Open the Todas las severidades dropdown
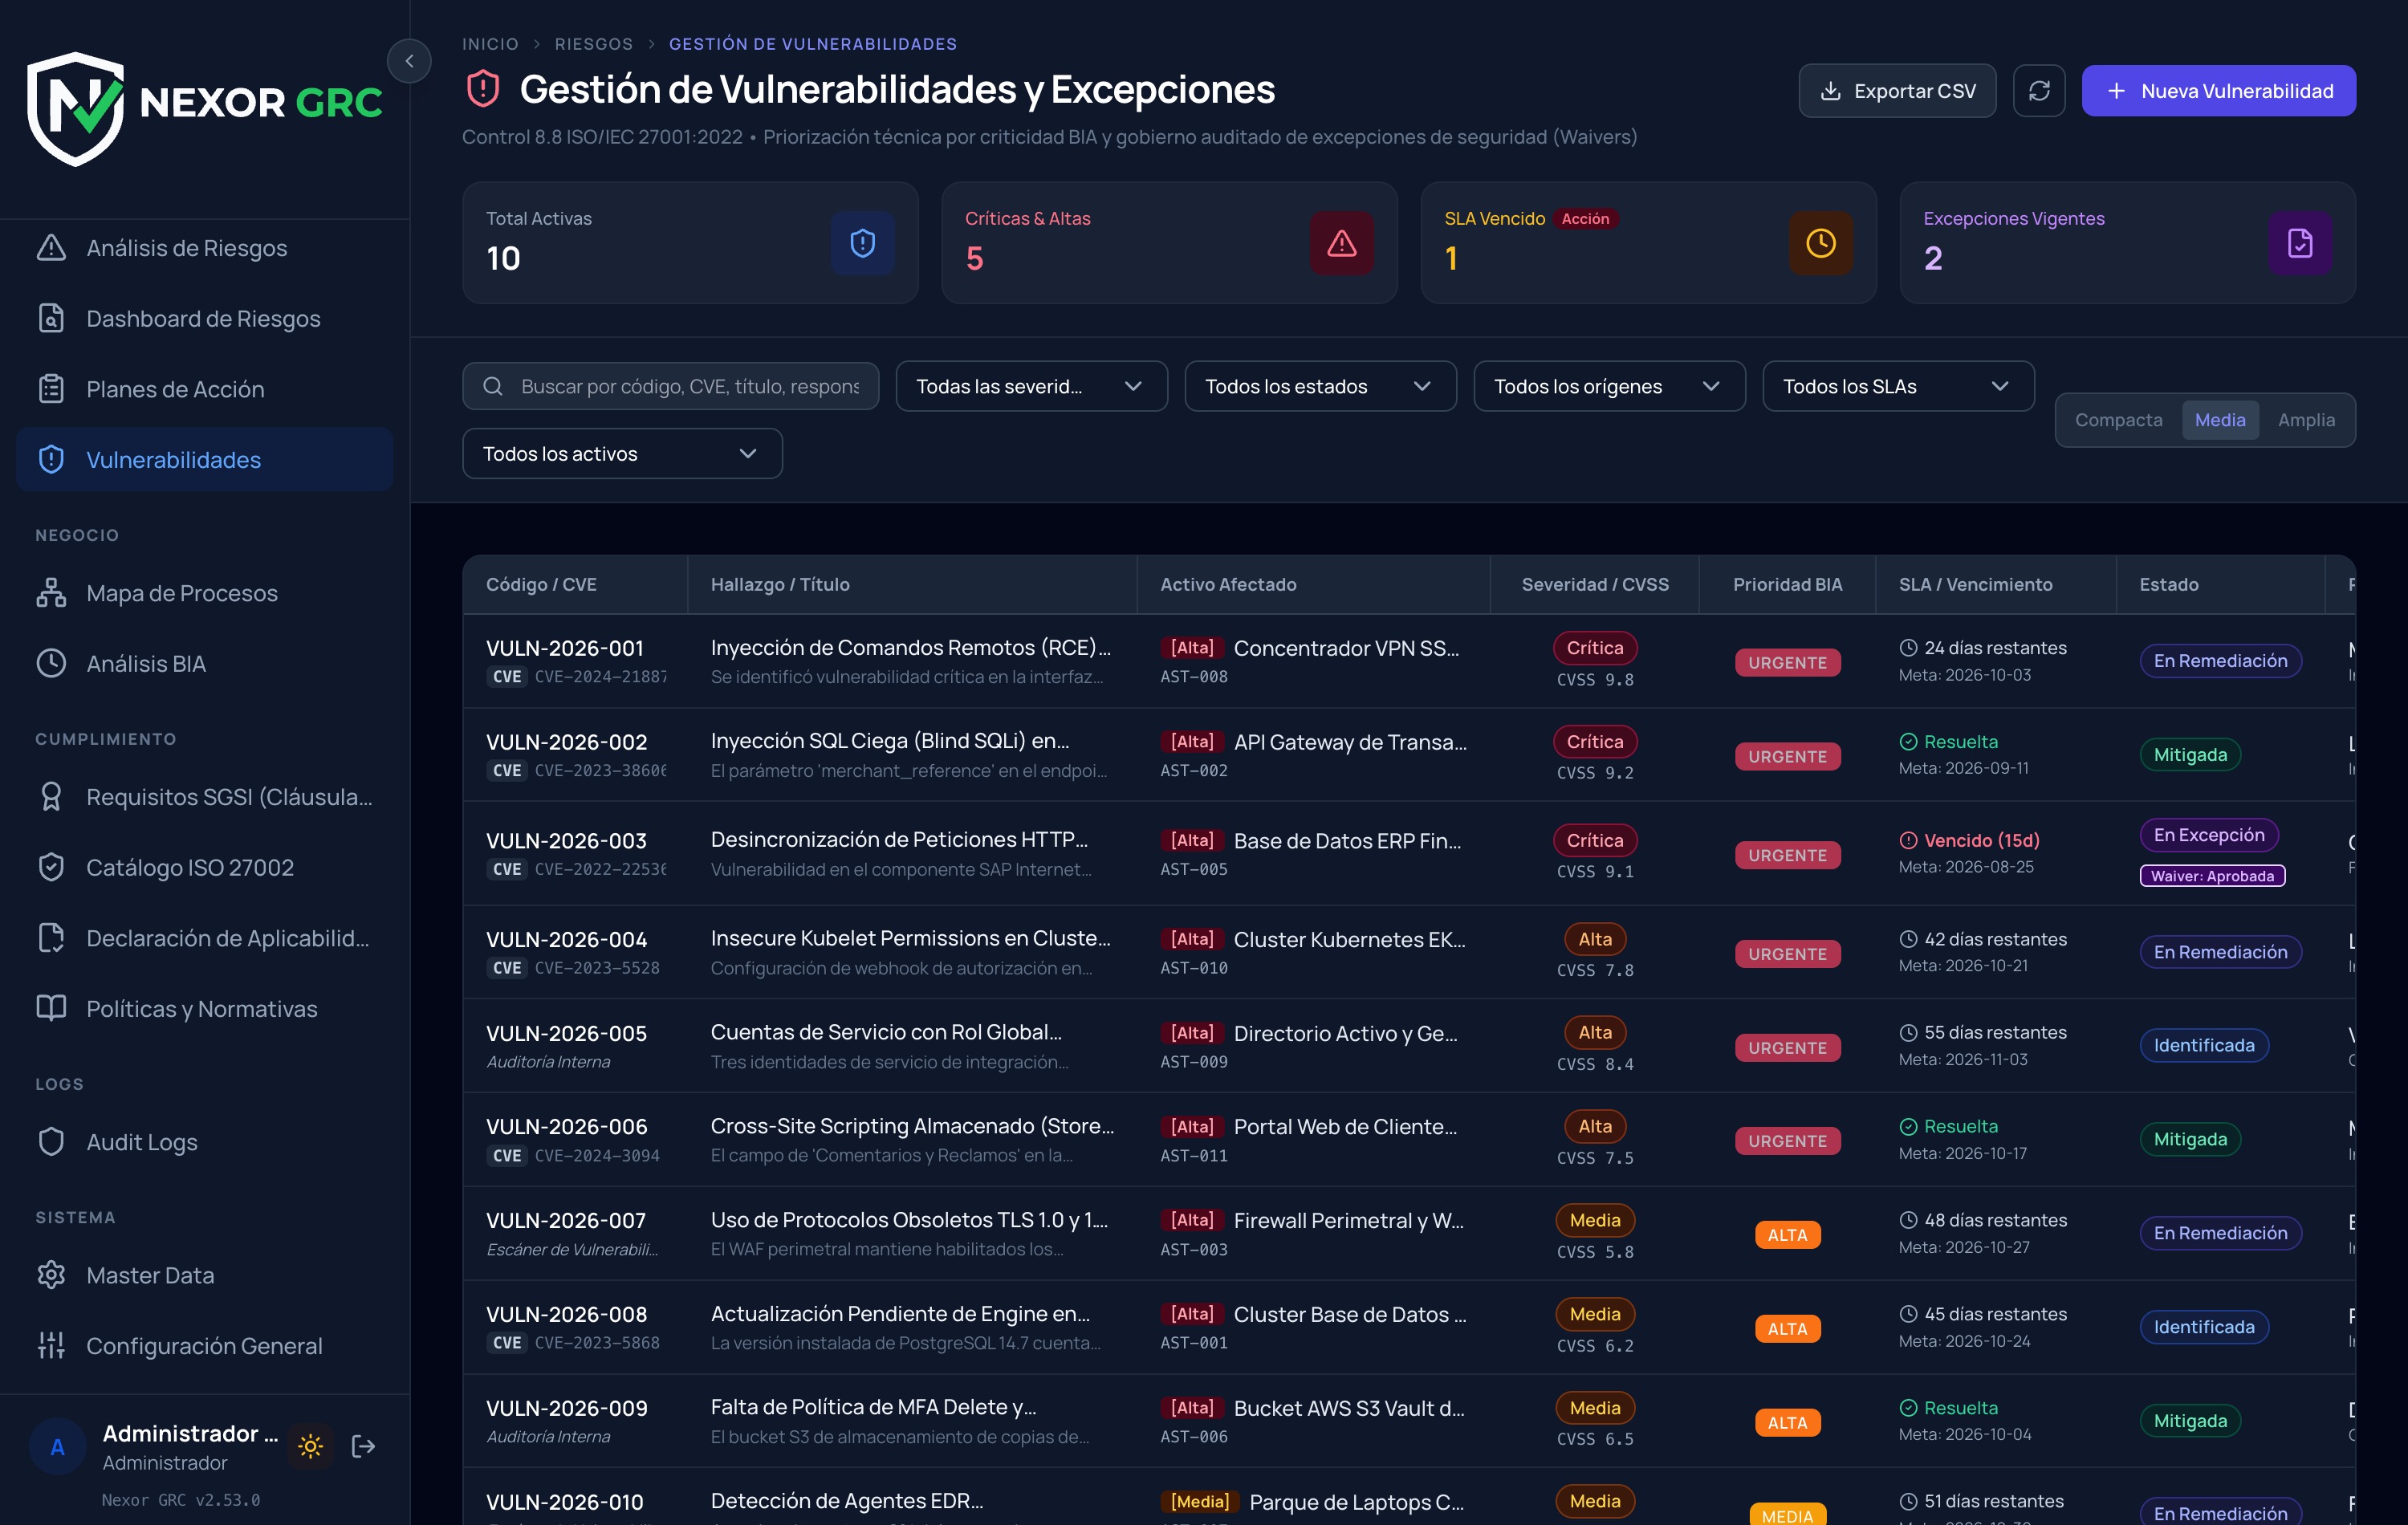Image resolution: width=2408 pixels, height=1525 pixels. (1031, 386)
